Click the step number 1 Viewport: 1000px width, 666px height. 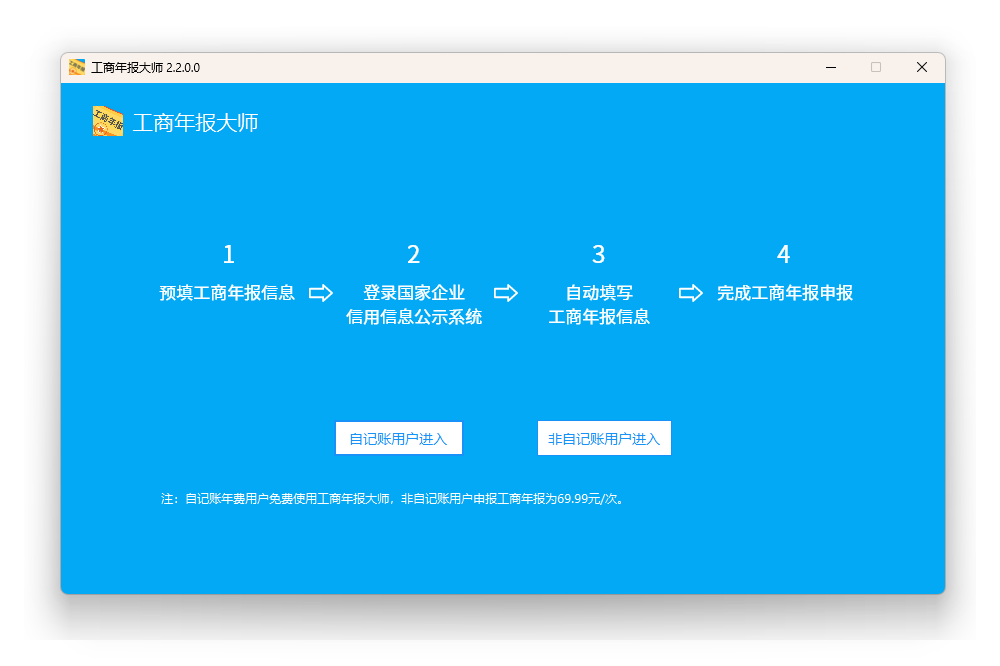(x=228, y=255)
